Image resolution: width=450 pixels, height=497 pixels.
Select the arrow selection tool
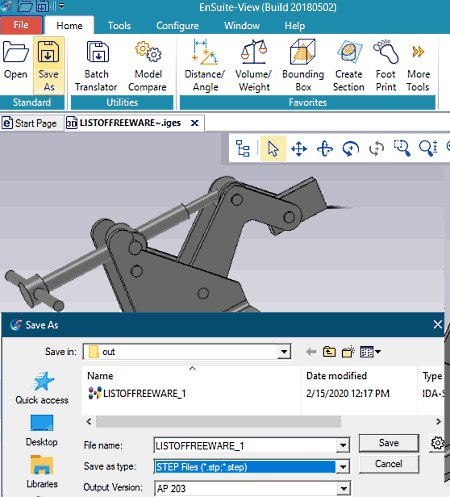click(x=273, y=148)
